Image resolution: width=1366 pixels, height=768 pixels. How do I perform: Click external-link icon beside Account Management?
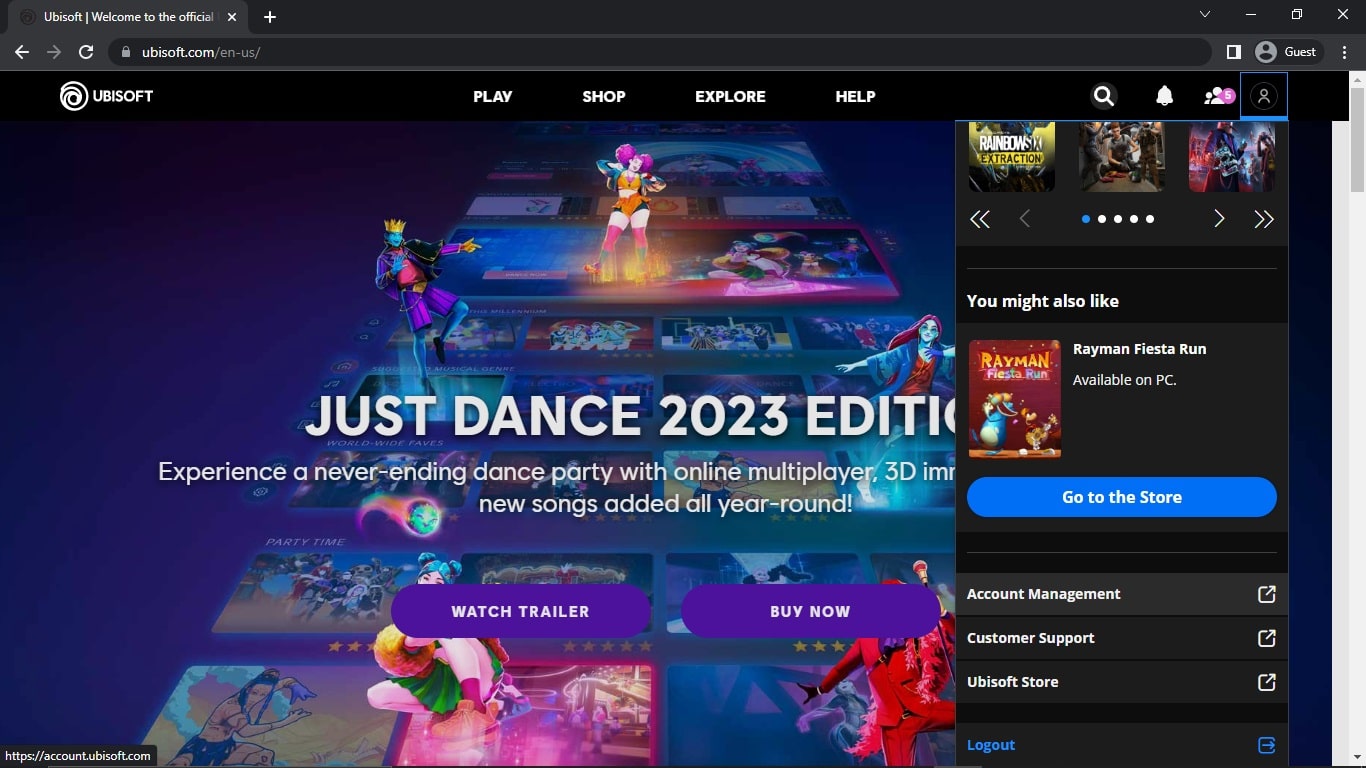pos(1266,594)
